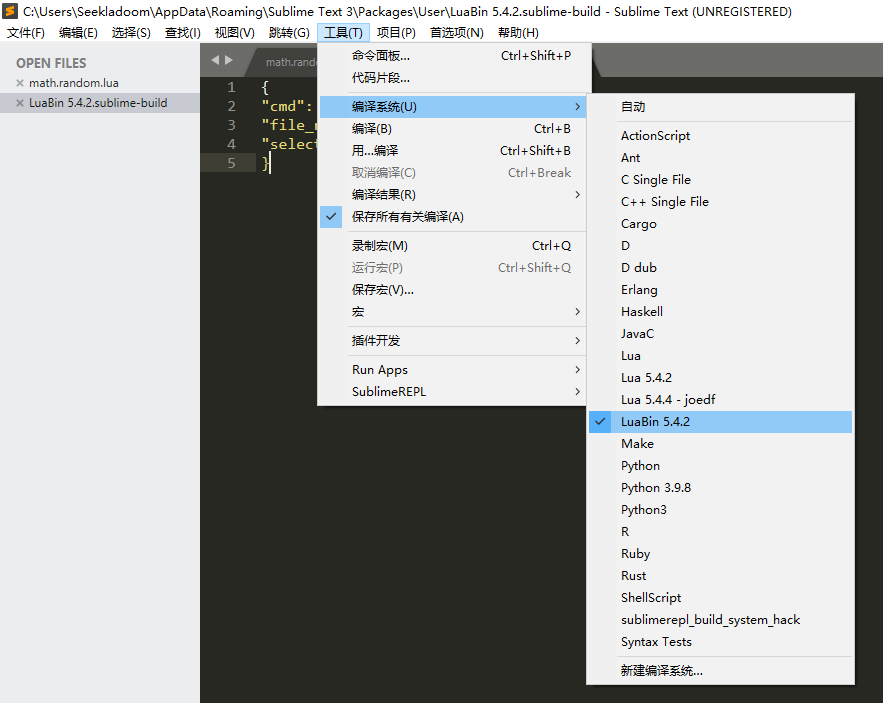Expand the SublimeREPL submenu
883x703 pixels.
(x=453, y=392)
